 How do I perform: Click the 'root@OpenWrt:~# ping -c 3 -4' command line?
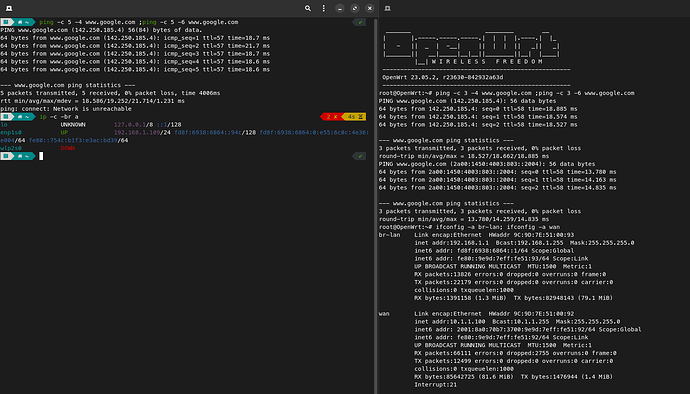click(x=506, y=93)
